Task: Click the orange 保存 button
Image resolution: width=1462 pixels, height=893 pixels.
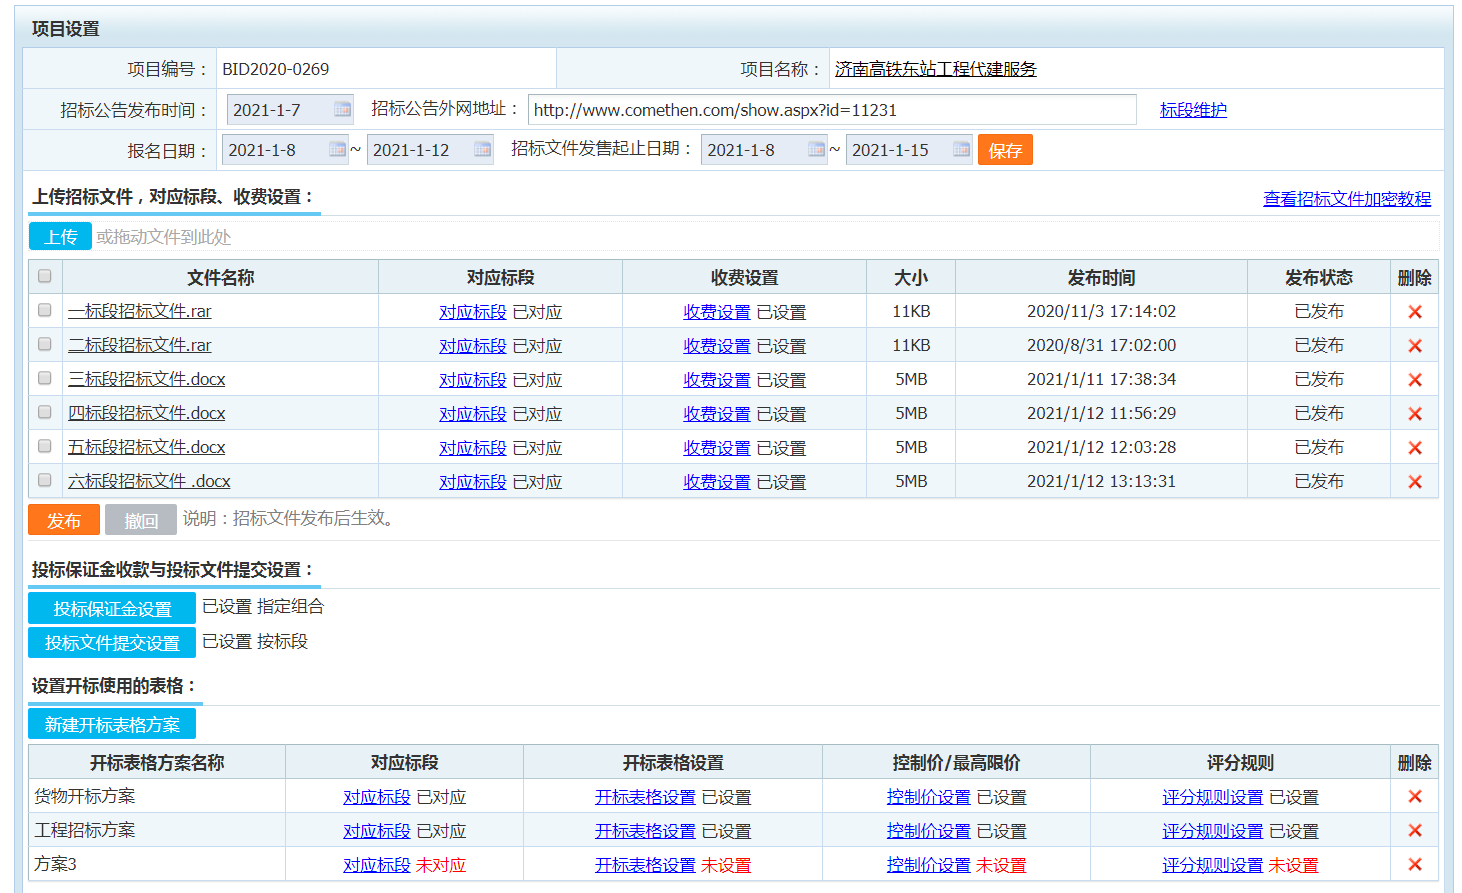Action: tap(1005, 150)
